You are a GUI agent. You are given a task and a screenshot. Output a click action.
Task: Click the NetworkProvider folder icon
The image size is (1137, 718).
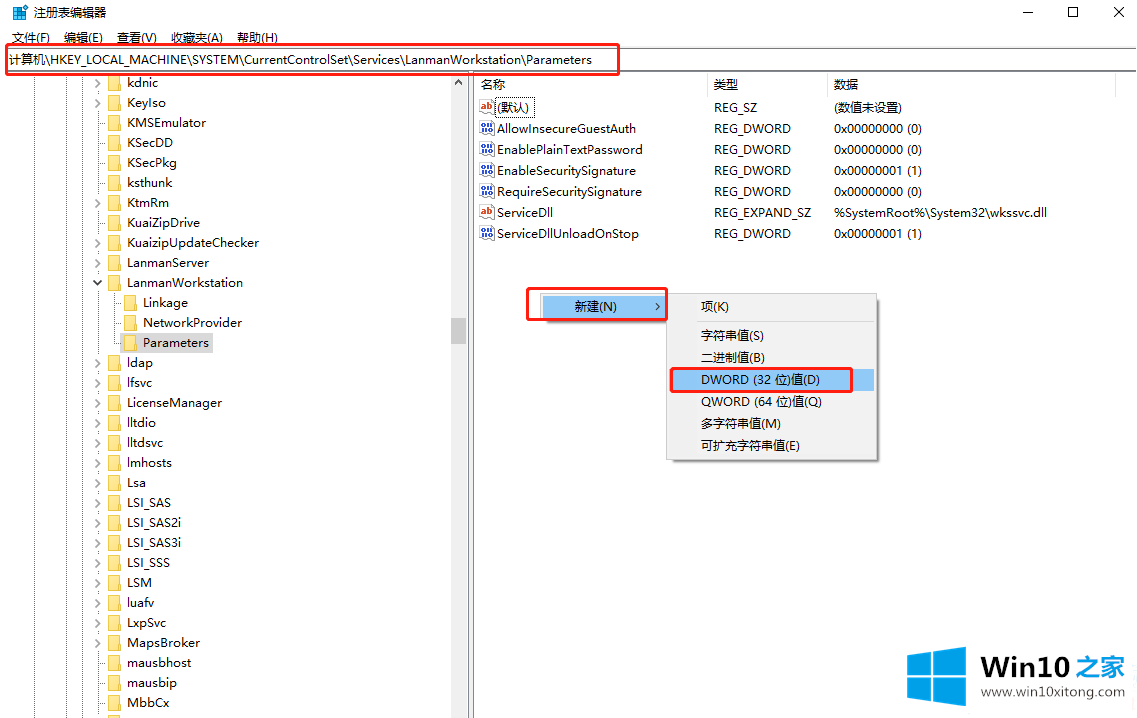(131, 323)
